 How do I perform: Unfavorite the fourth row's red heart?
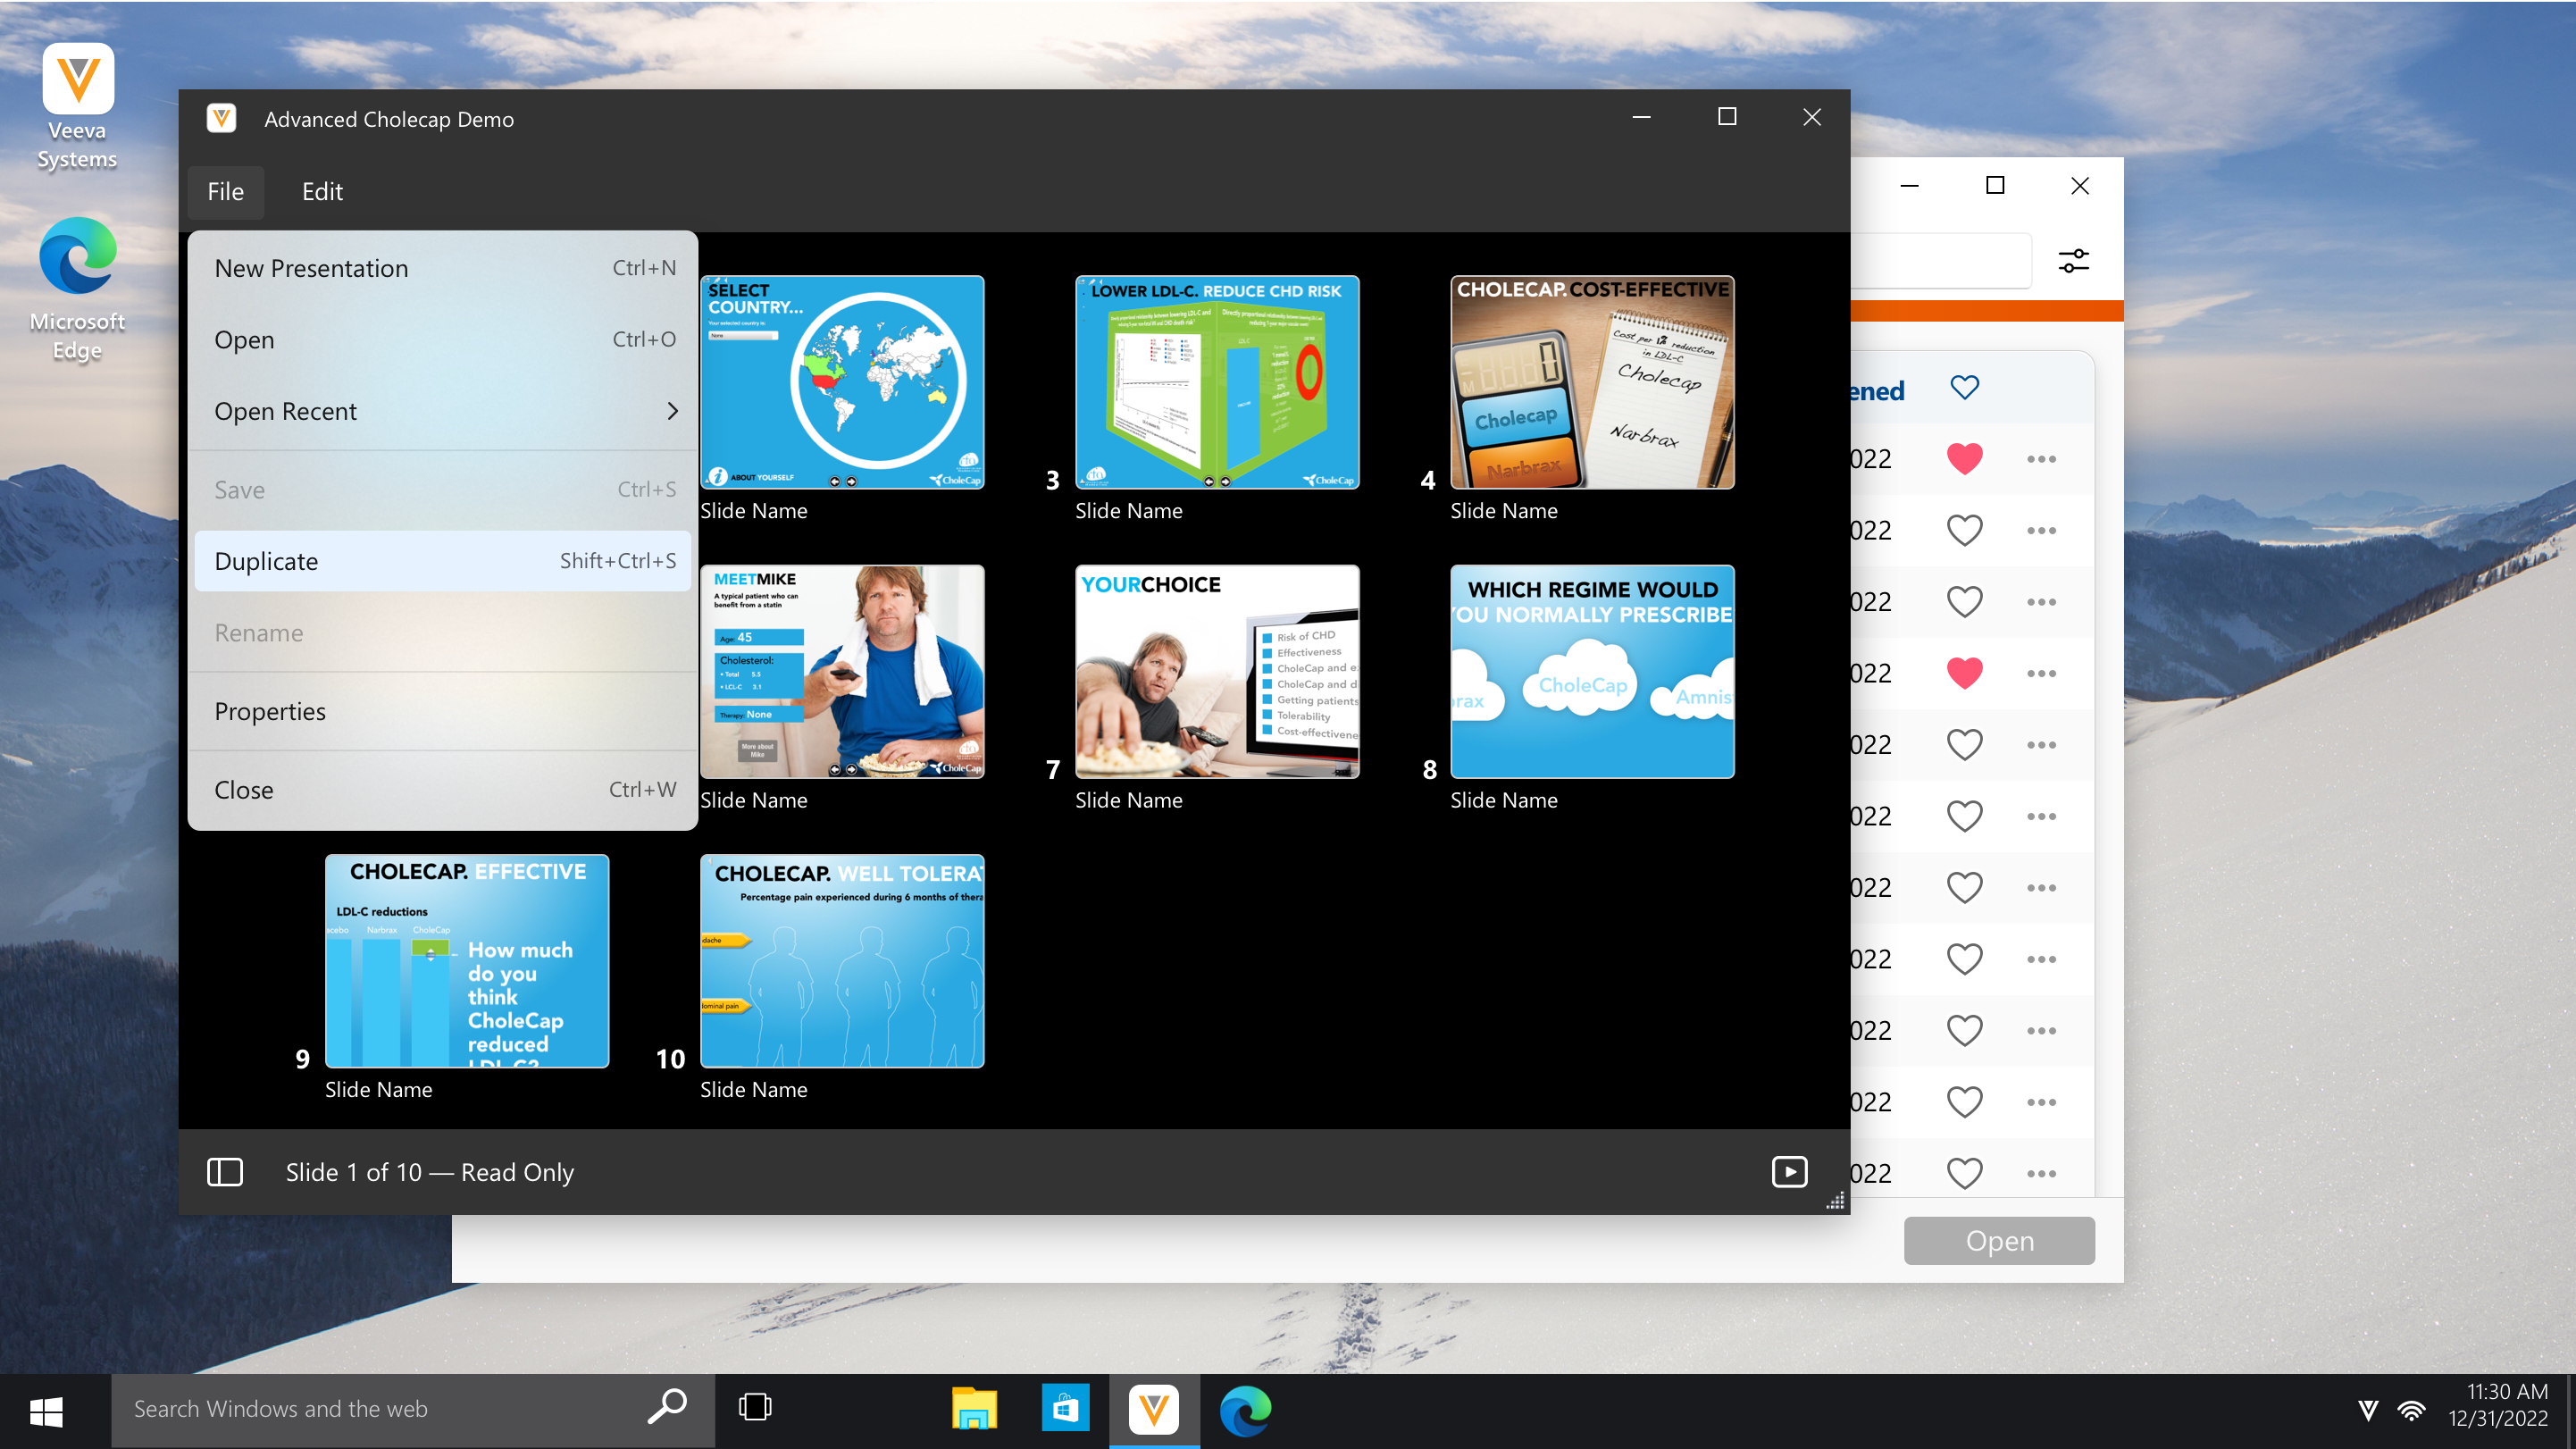(x=1964, y=673)
